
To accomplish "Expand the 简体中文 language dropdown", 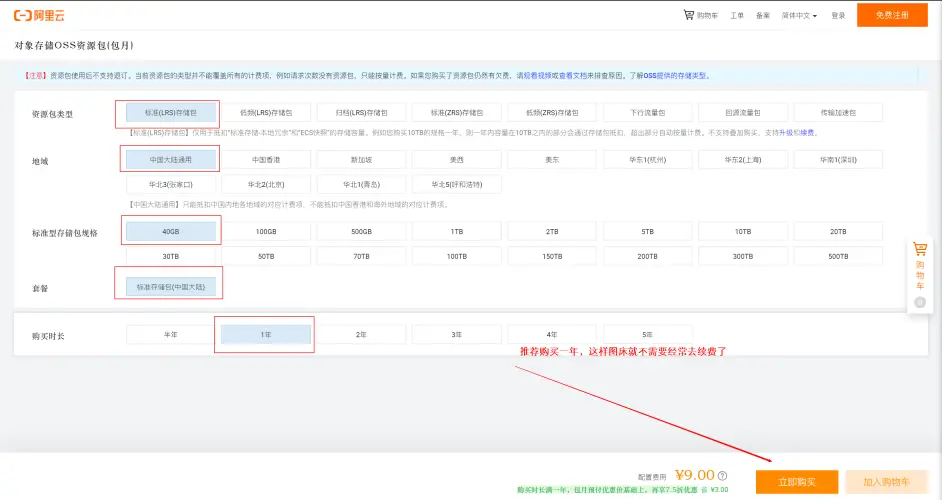I will click(799, 16).
